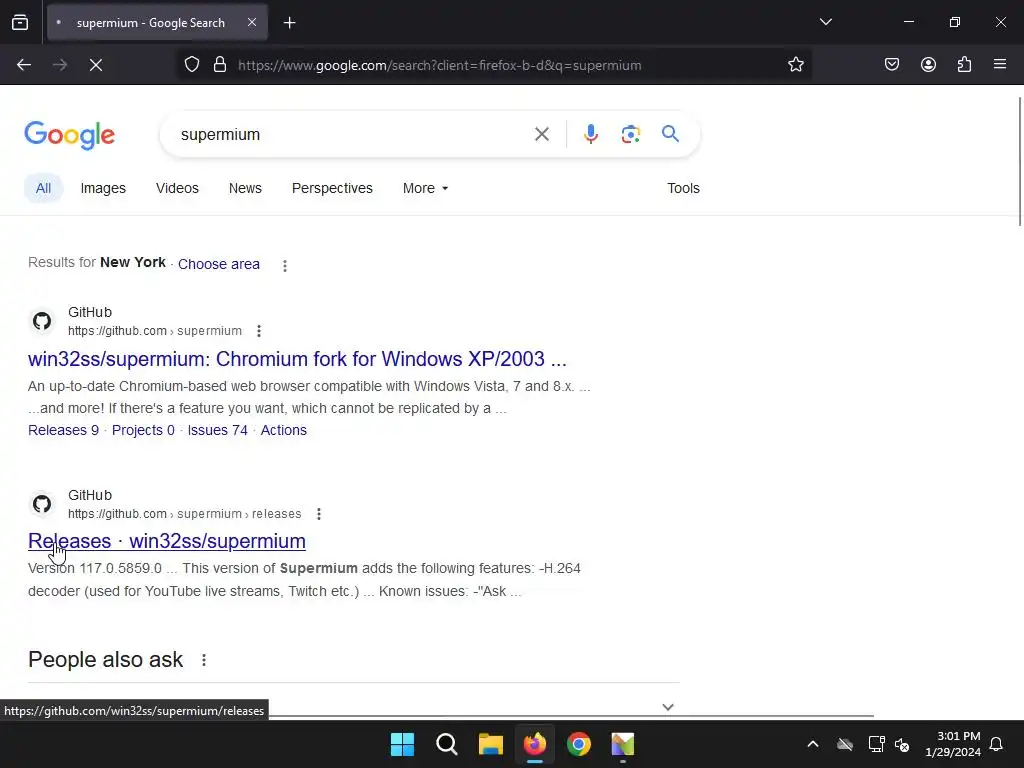Click the Google logo
The height and width of the screenshot is (768, 1024).
70,135
